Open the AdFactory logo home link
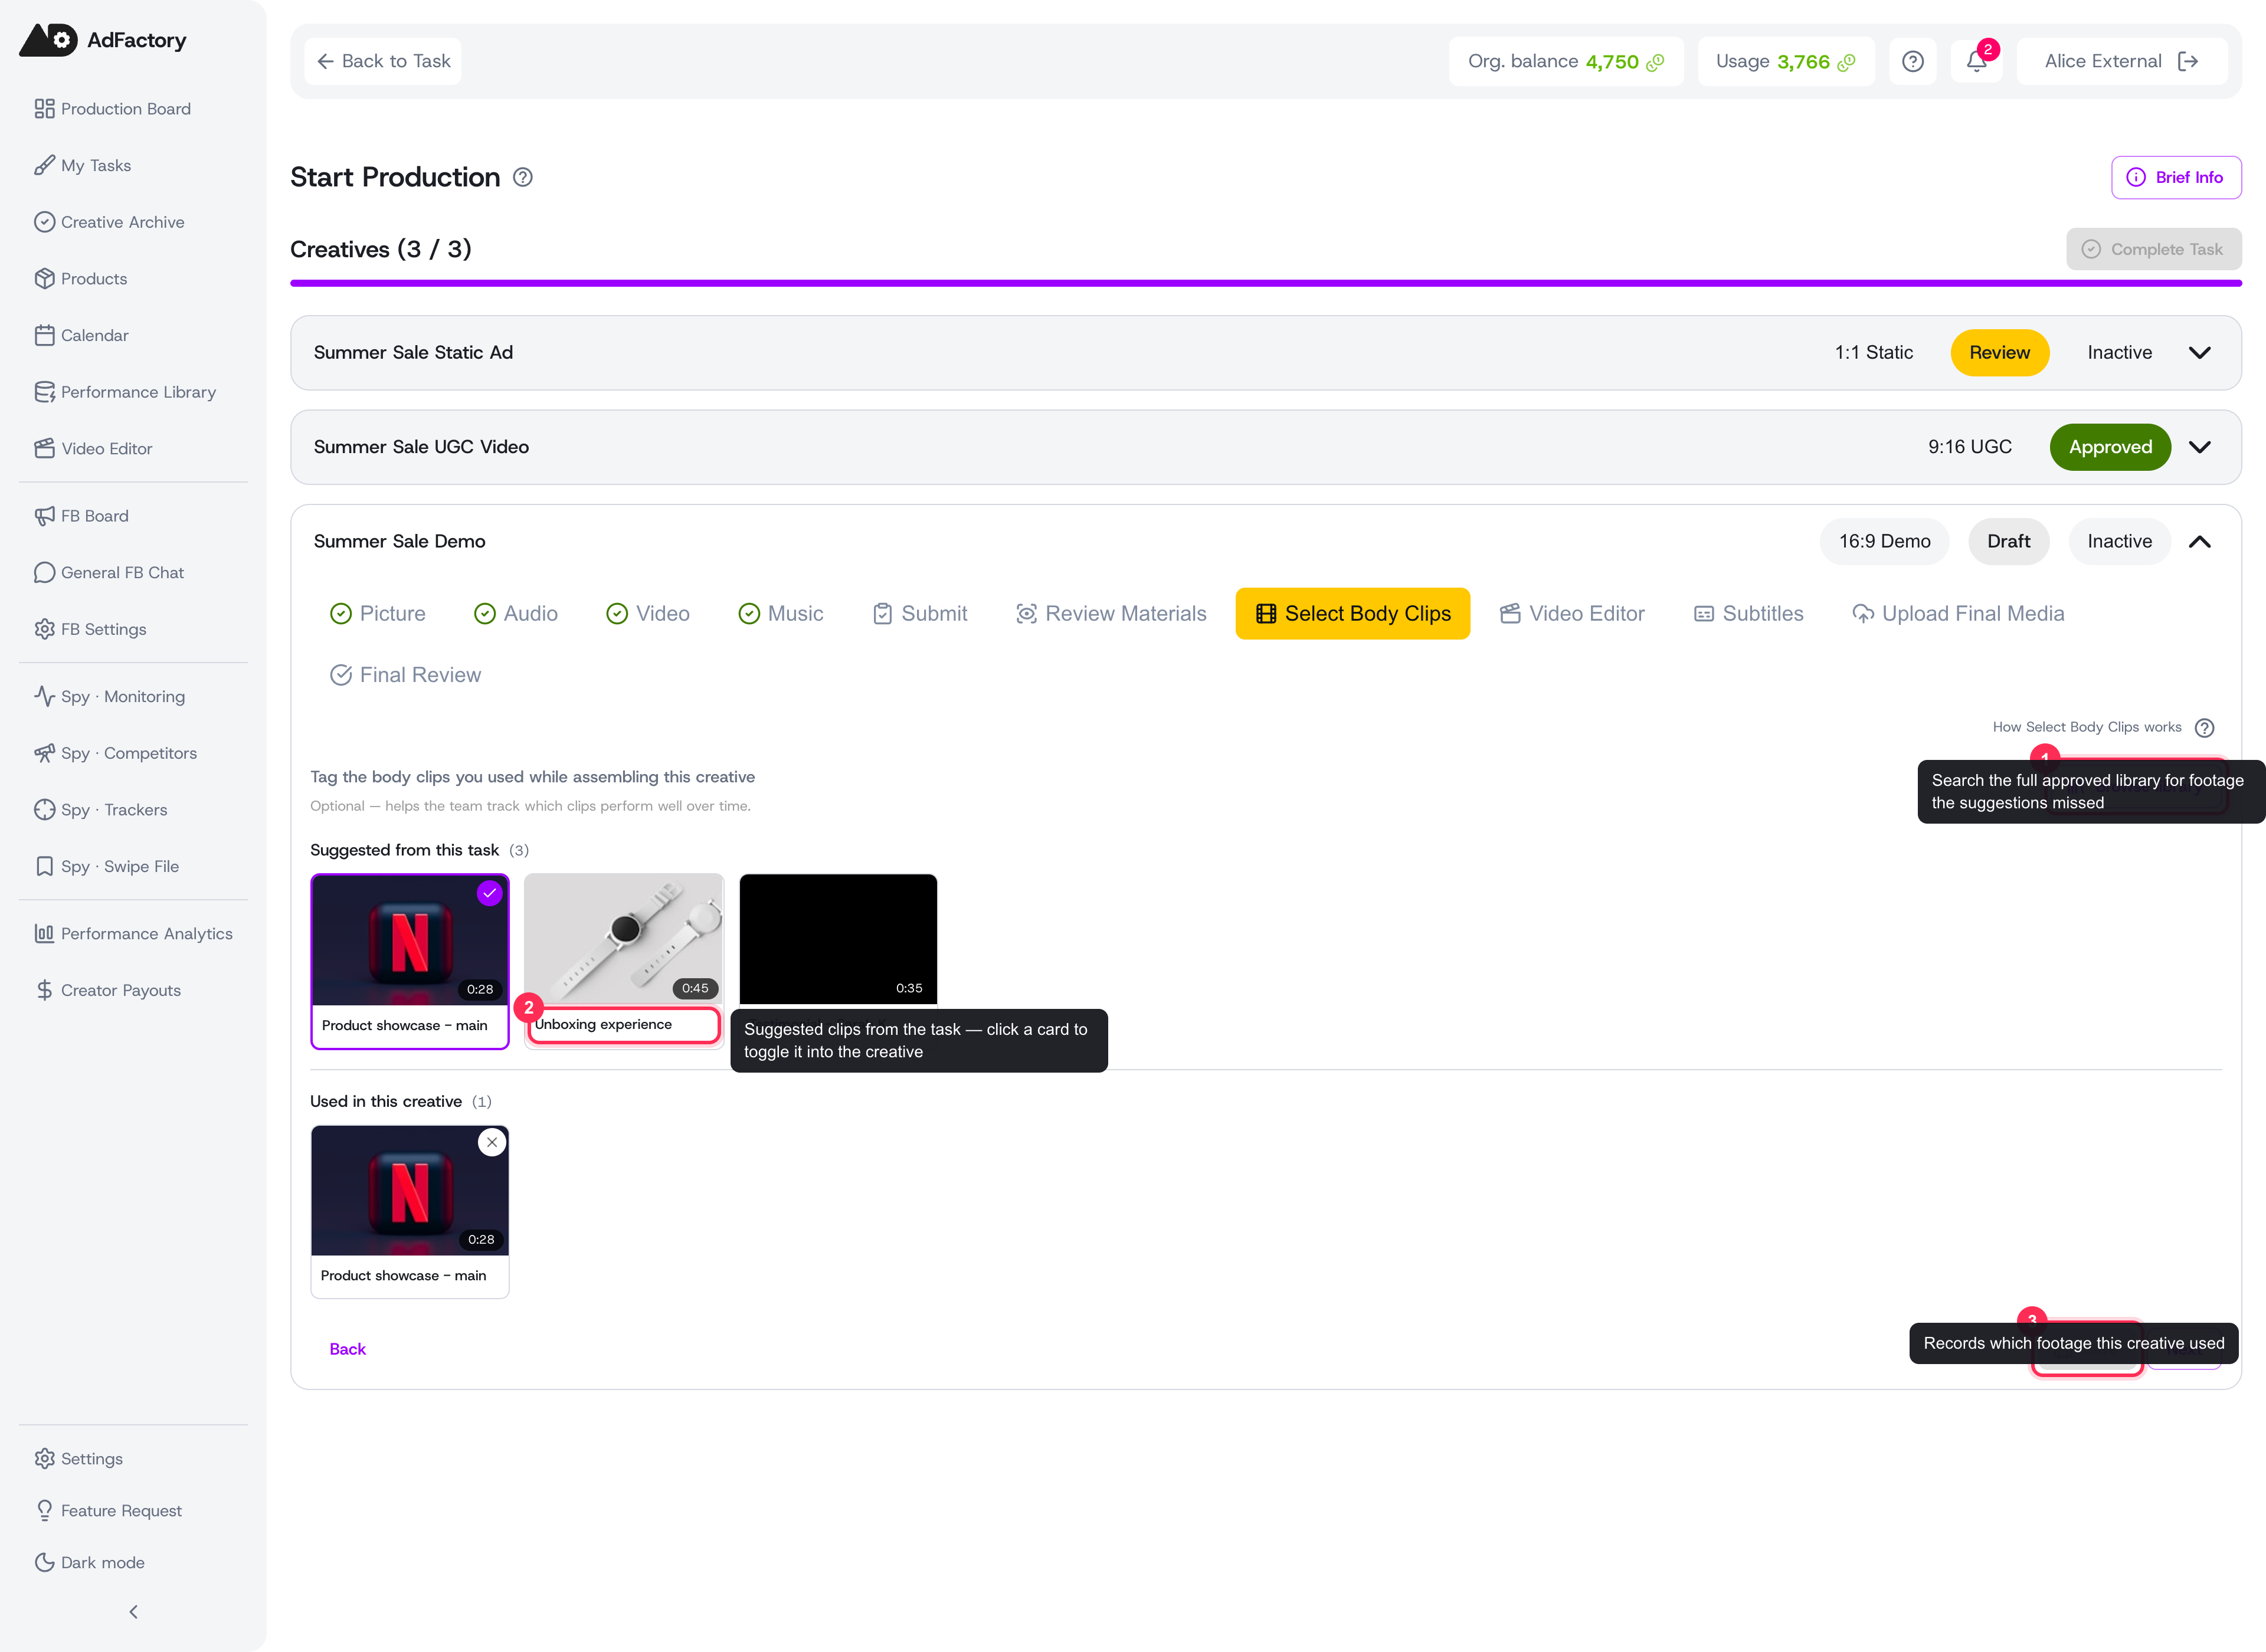2266x1652 pixels. (103, 40)
